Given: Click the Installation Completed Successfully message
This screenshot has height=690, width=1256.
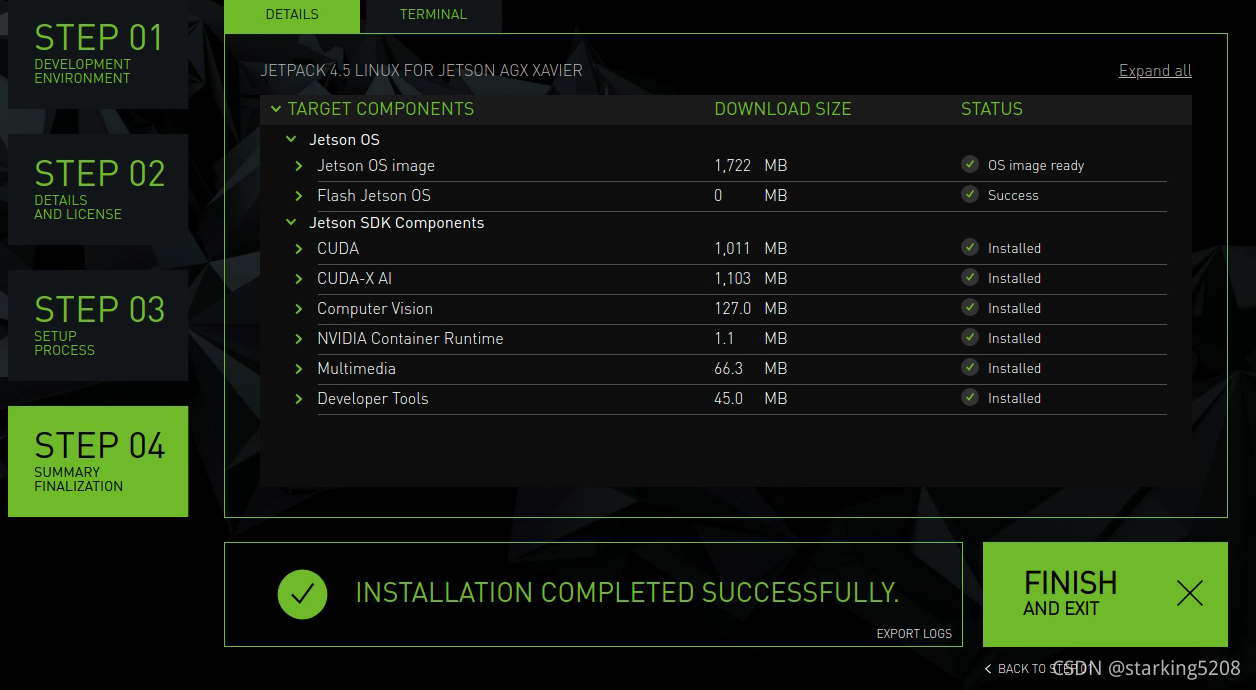Looking at the screenshot, I should (x=627, y=593).
